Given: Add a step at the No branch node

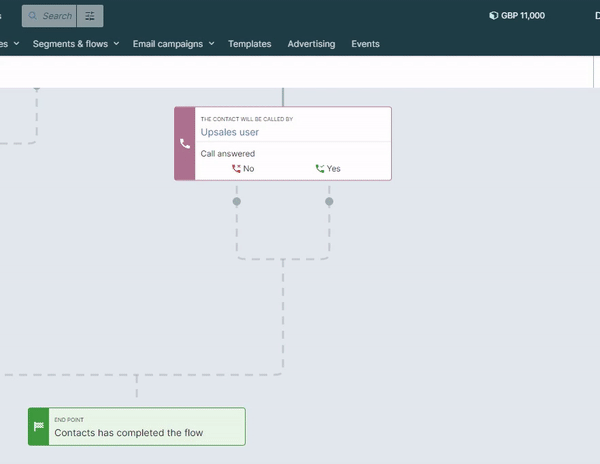Looking at the screenshot, I should (237, 202).
